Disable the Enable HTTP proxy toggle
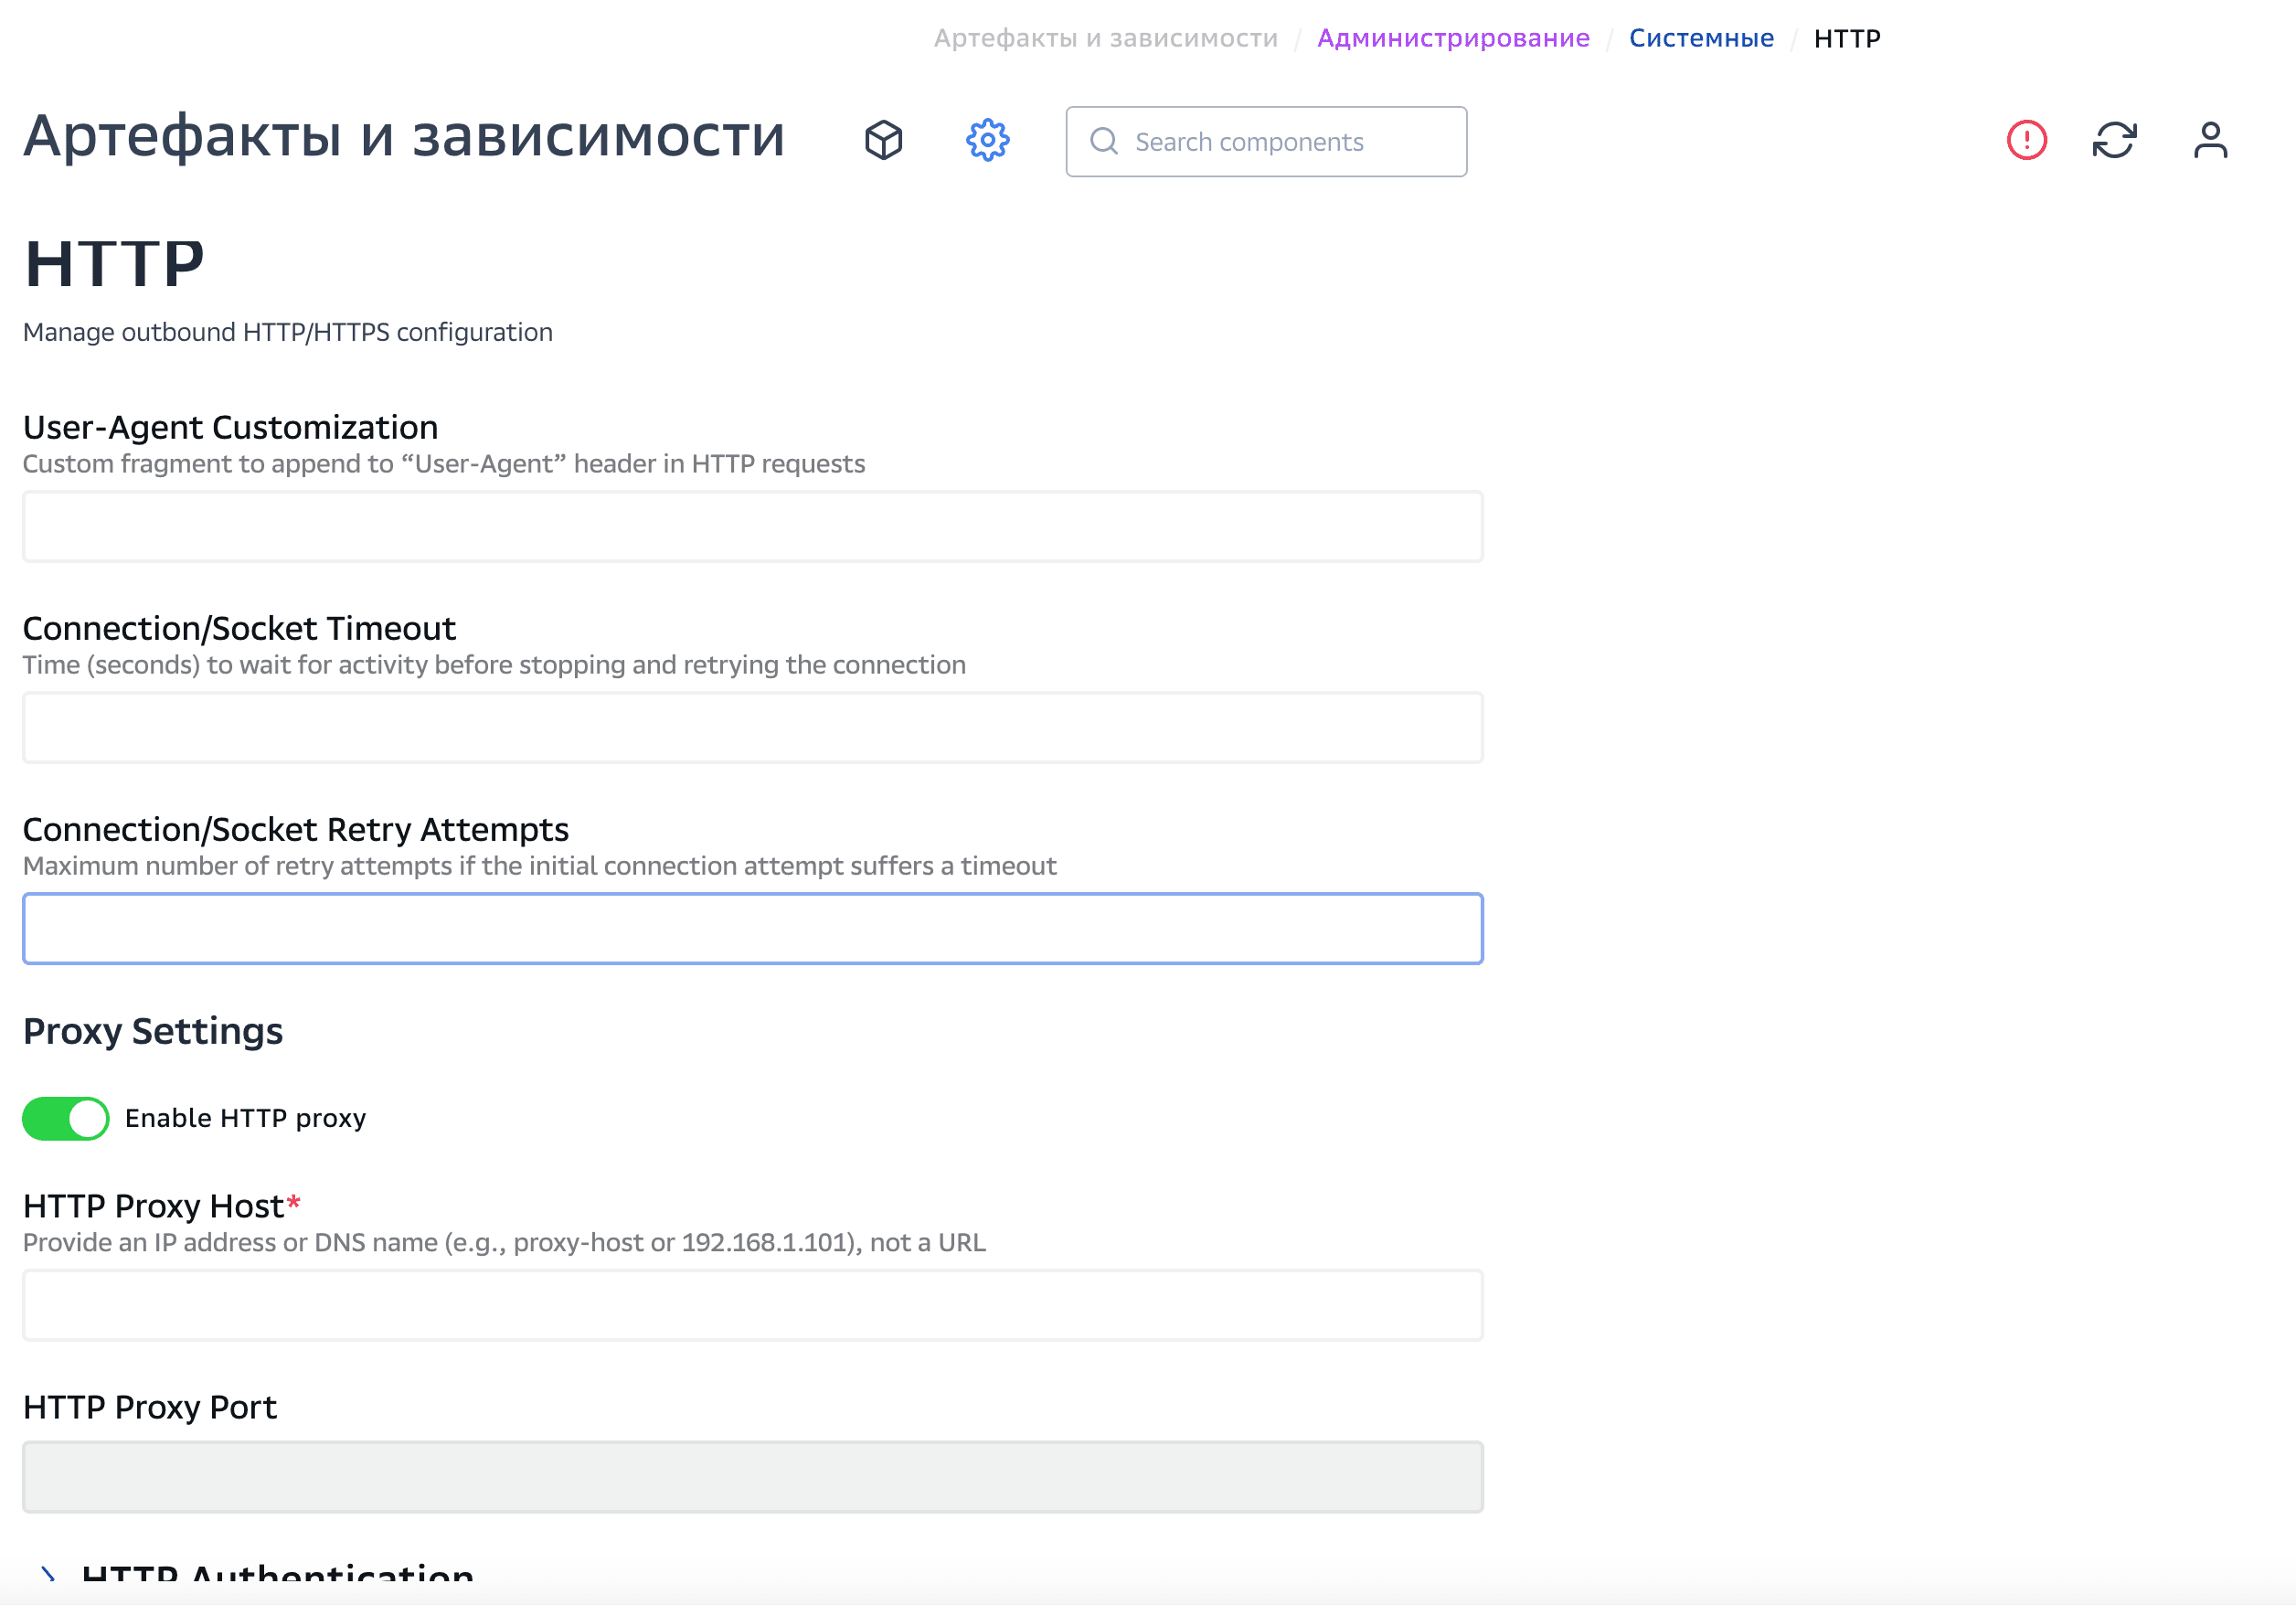 point(65,1118)
